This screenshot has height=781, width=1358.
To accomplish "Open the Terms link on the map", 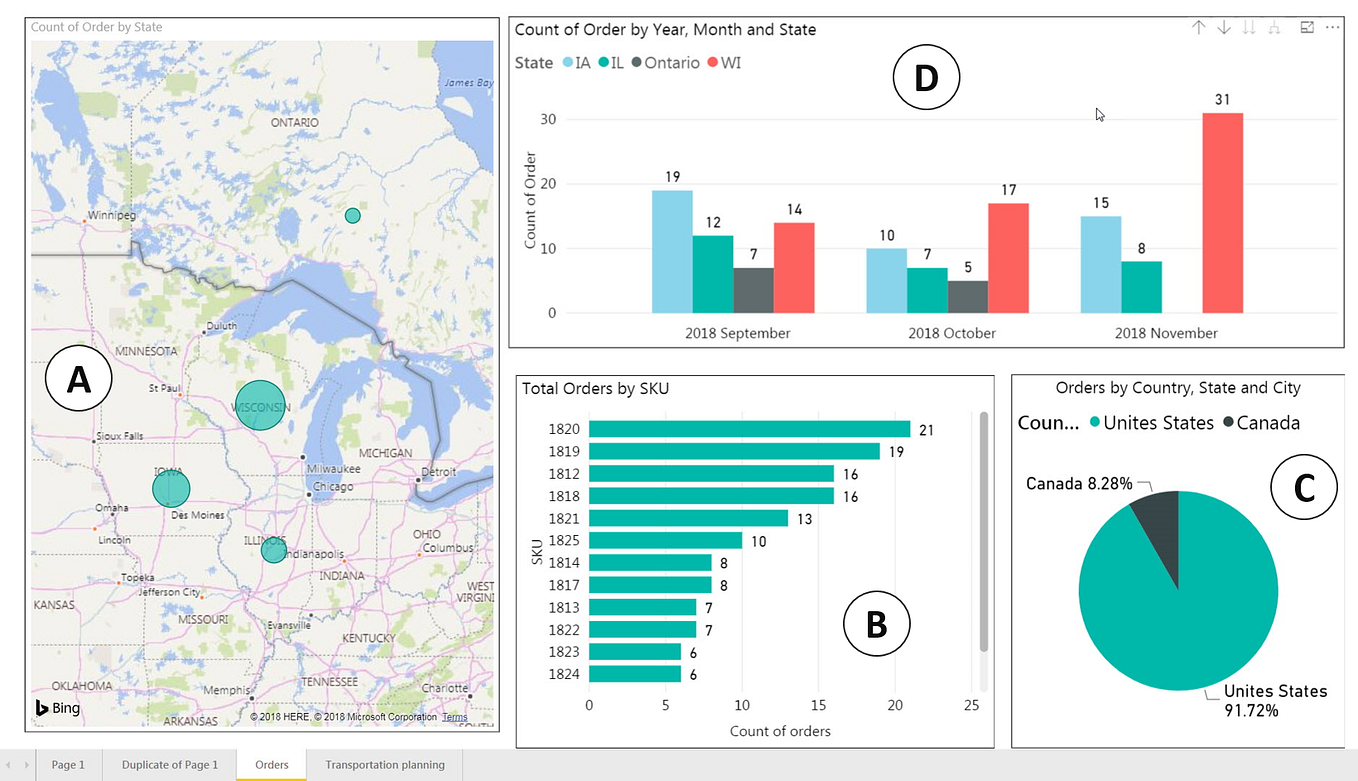I will [455, 717].
